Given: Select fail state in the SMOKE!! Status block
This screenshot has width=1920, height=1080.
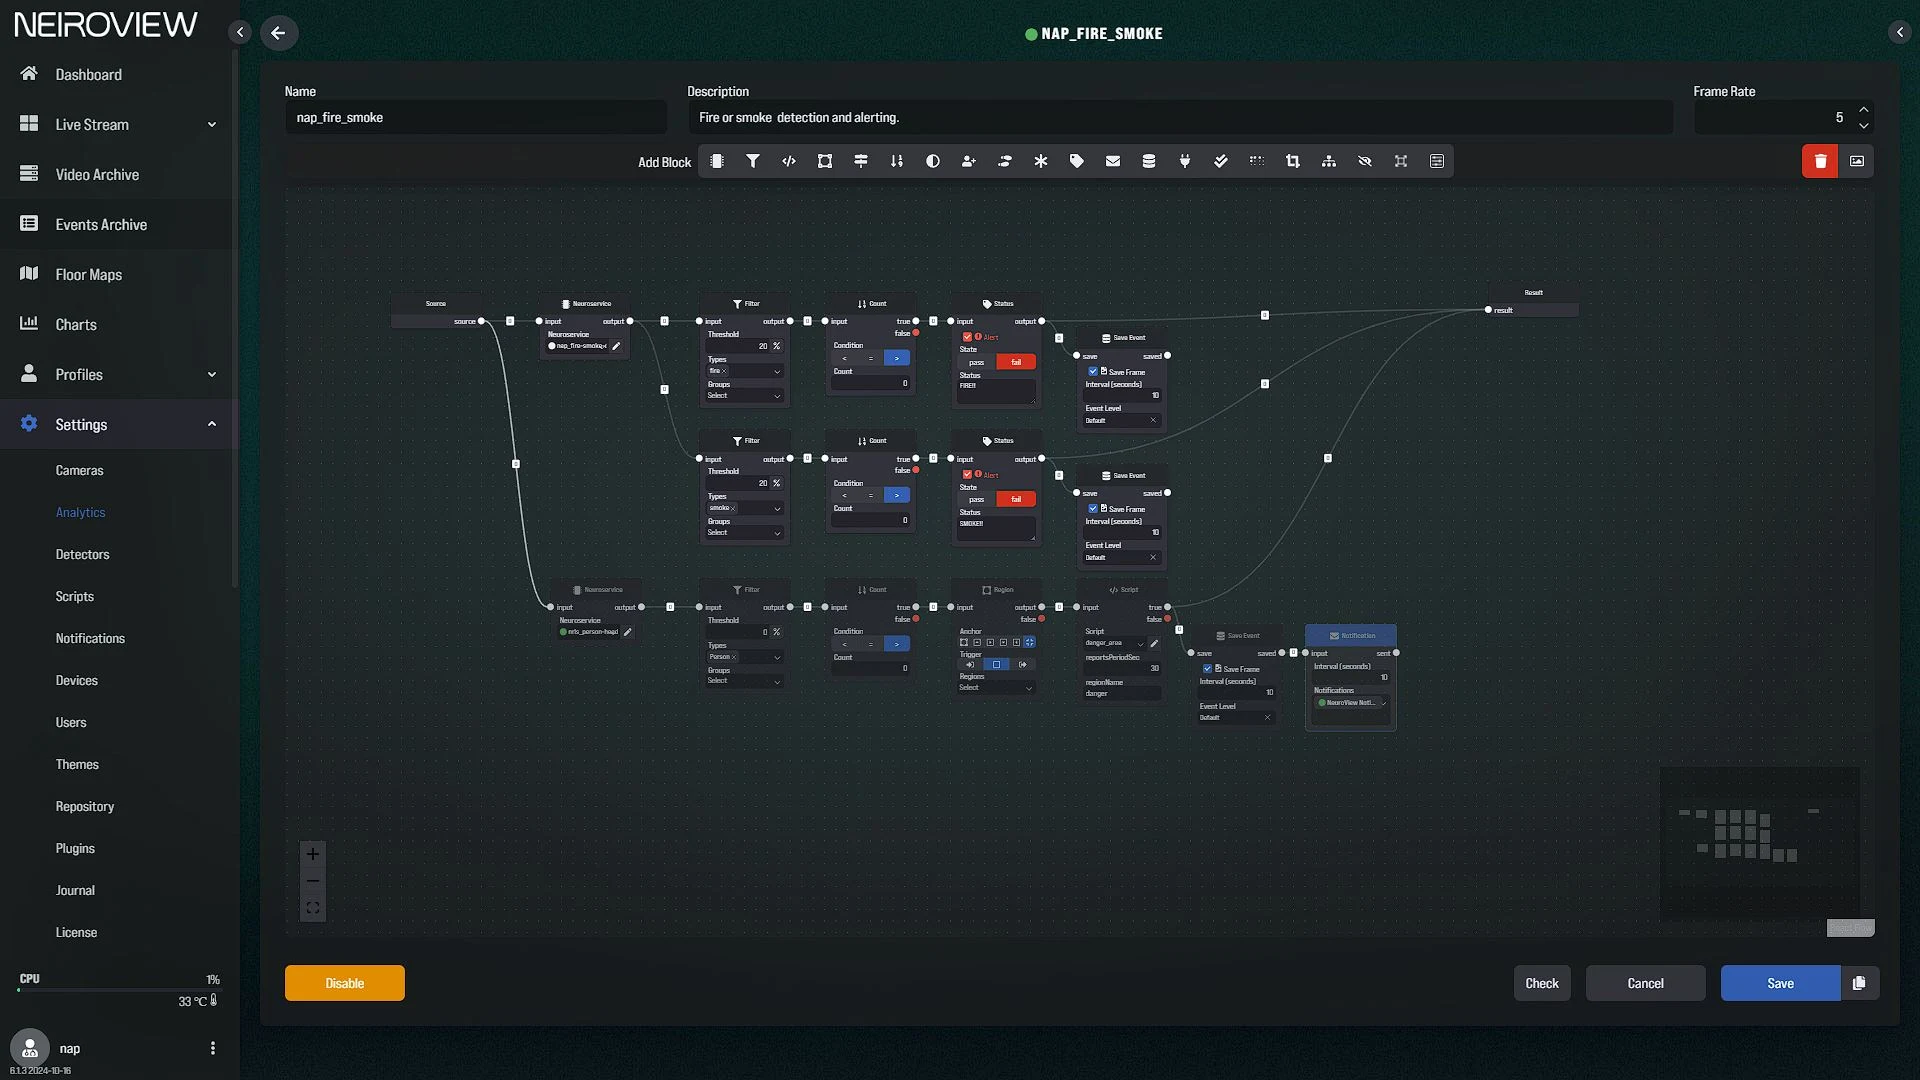Looking at the screenshot, I should click(x=1016, y=499).
